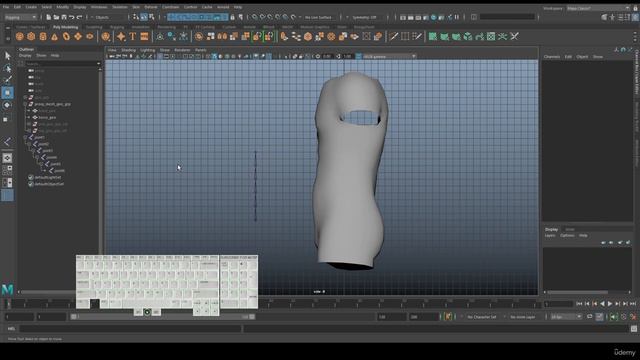This screenshot has height=360, width=640.
Task: Click the Undo icon in status line
Action: click(x=72, y=17)
